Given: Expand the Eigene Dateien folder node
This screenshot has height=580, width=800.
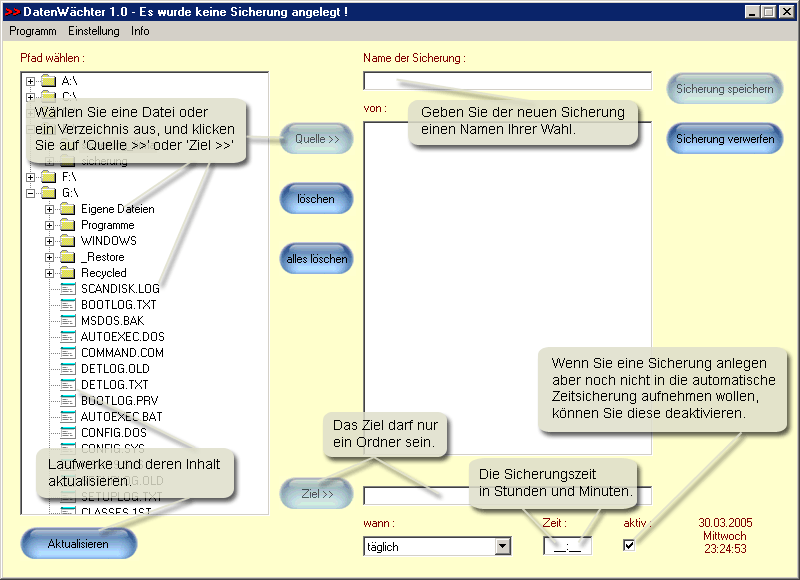Looking at the screenshot, I should [50, 209].
